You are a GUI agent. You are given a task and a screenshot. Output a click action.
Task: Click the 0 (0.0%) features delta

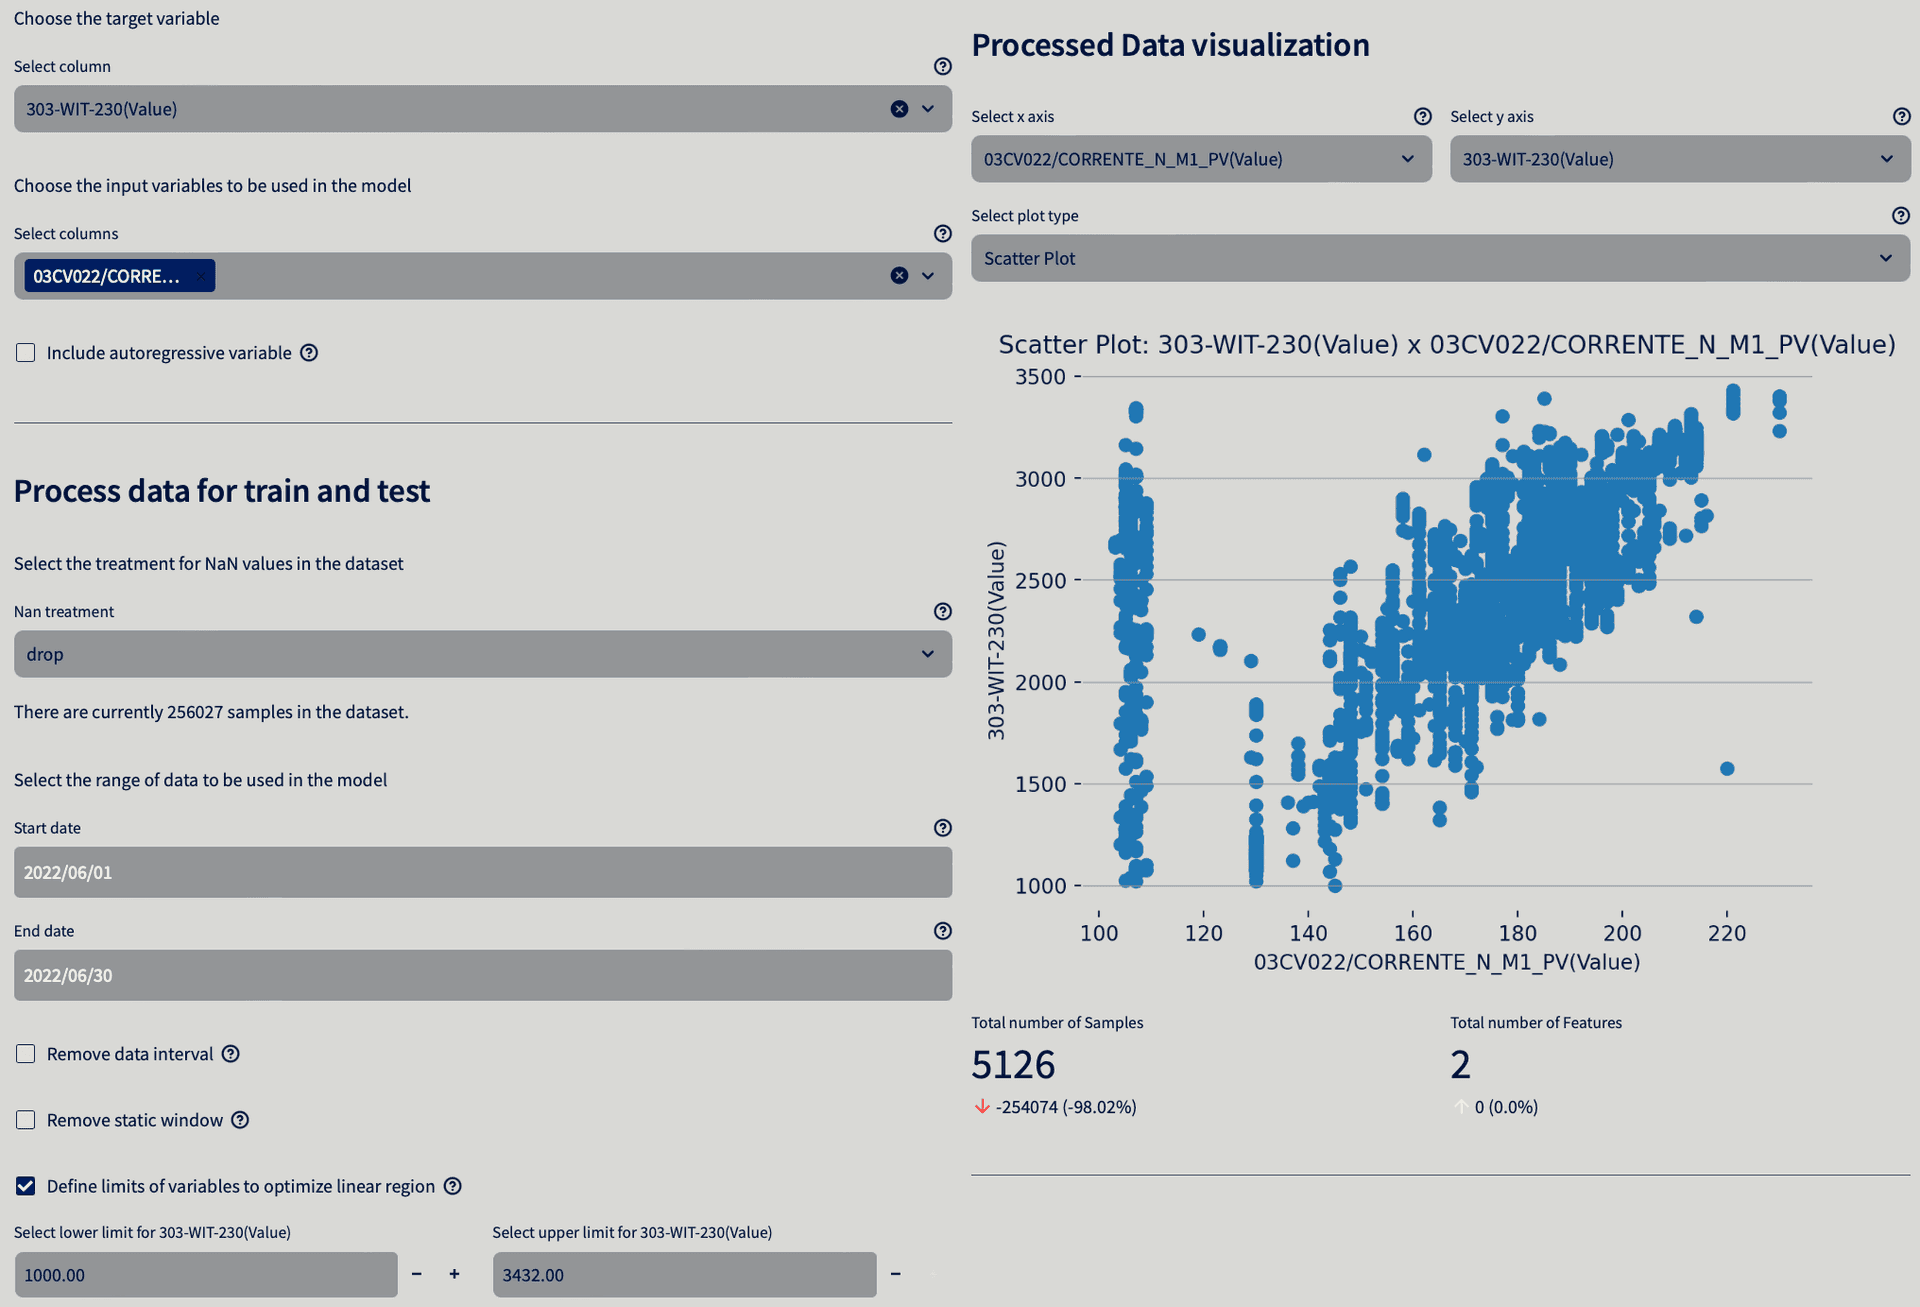point(1506,1107)
